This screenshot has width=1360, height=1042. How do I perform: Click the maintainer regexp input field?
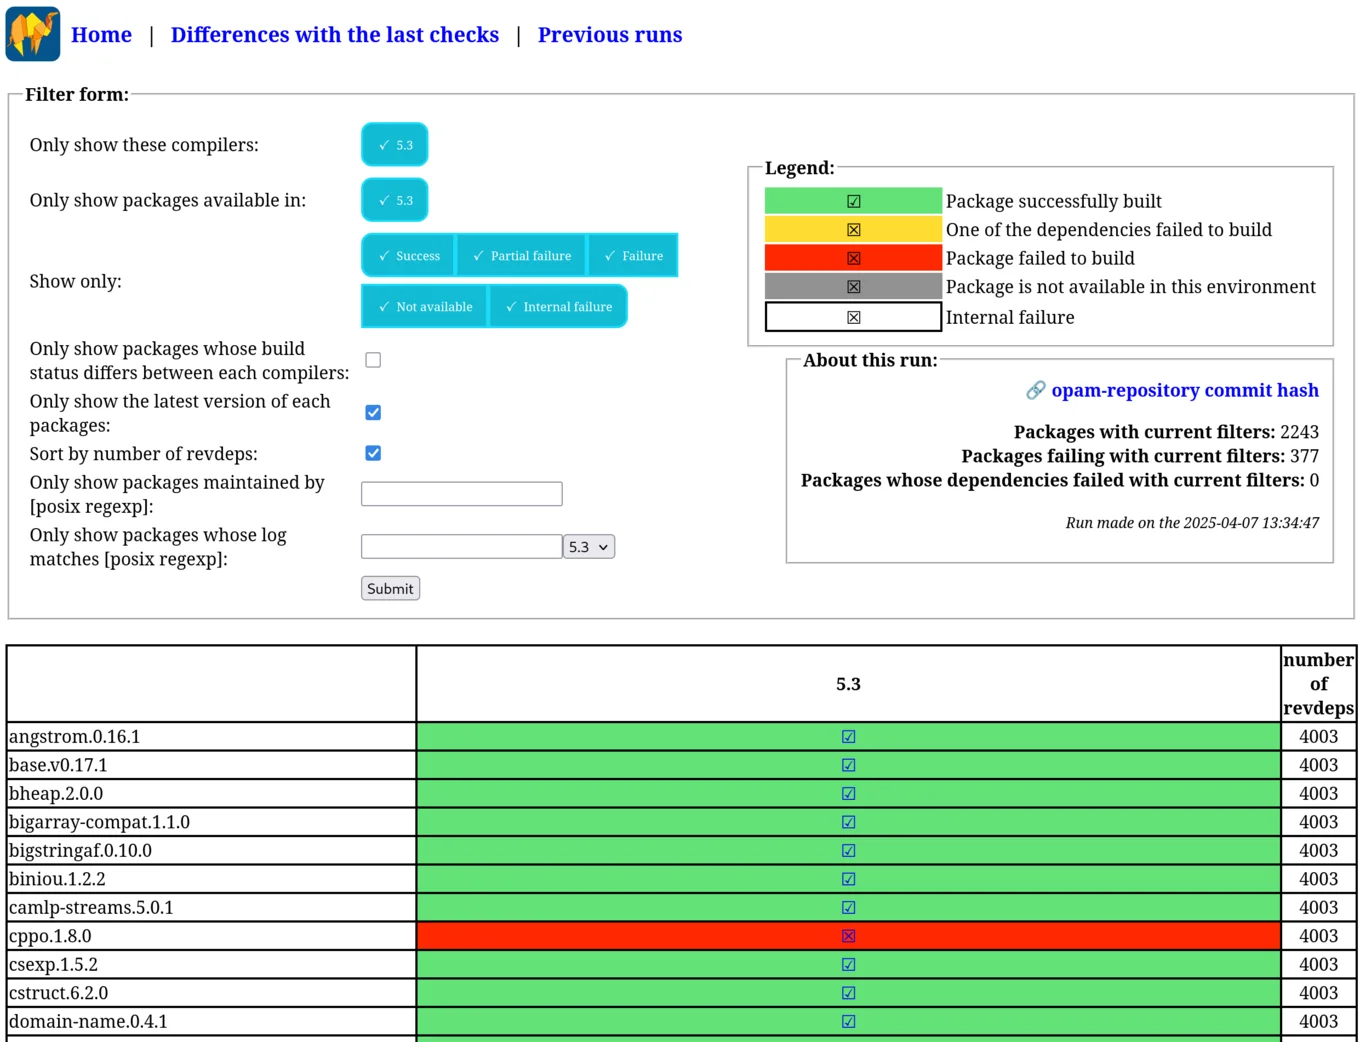[x=461, y=493]
